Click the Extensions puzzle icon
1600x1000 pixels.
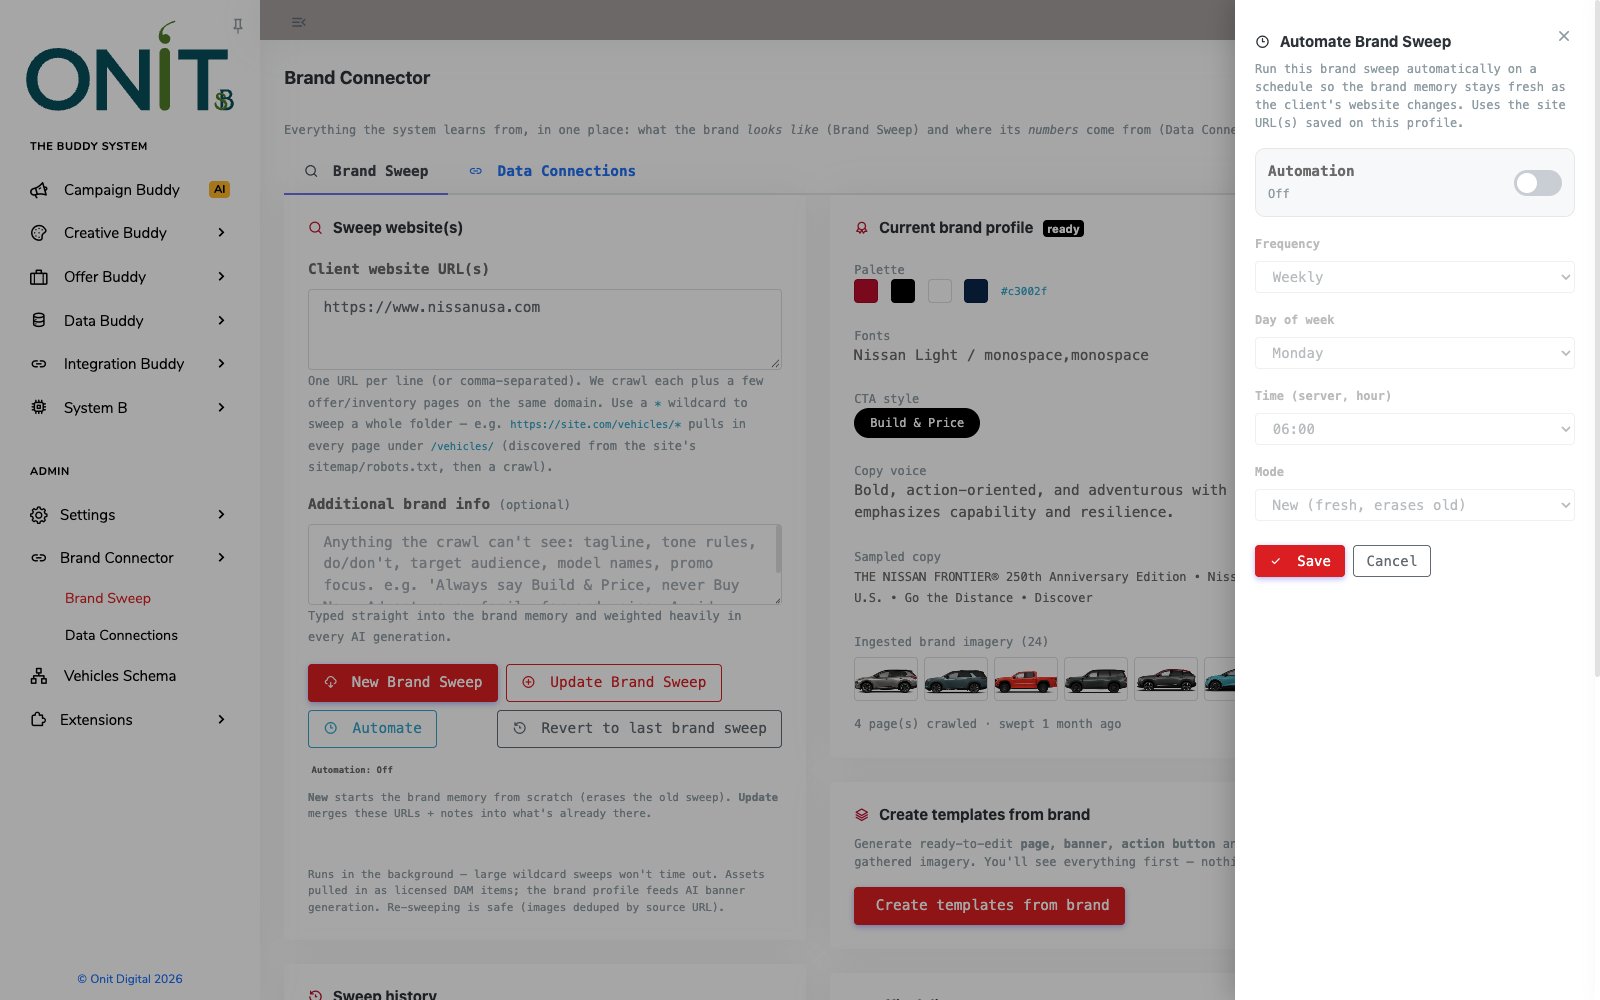click(x=39, y=720)
